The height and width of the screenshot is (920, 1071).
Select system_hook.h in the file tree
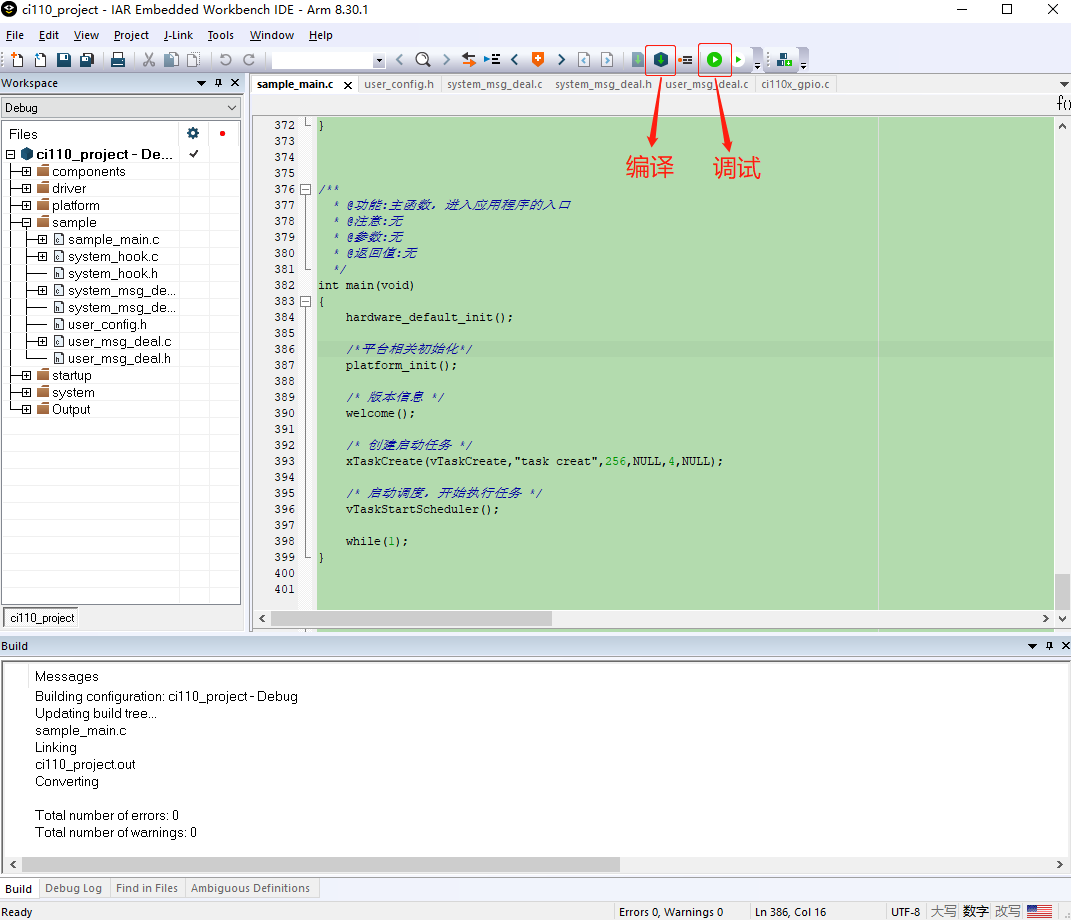tap(113, 273)
